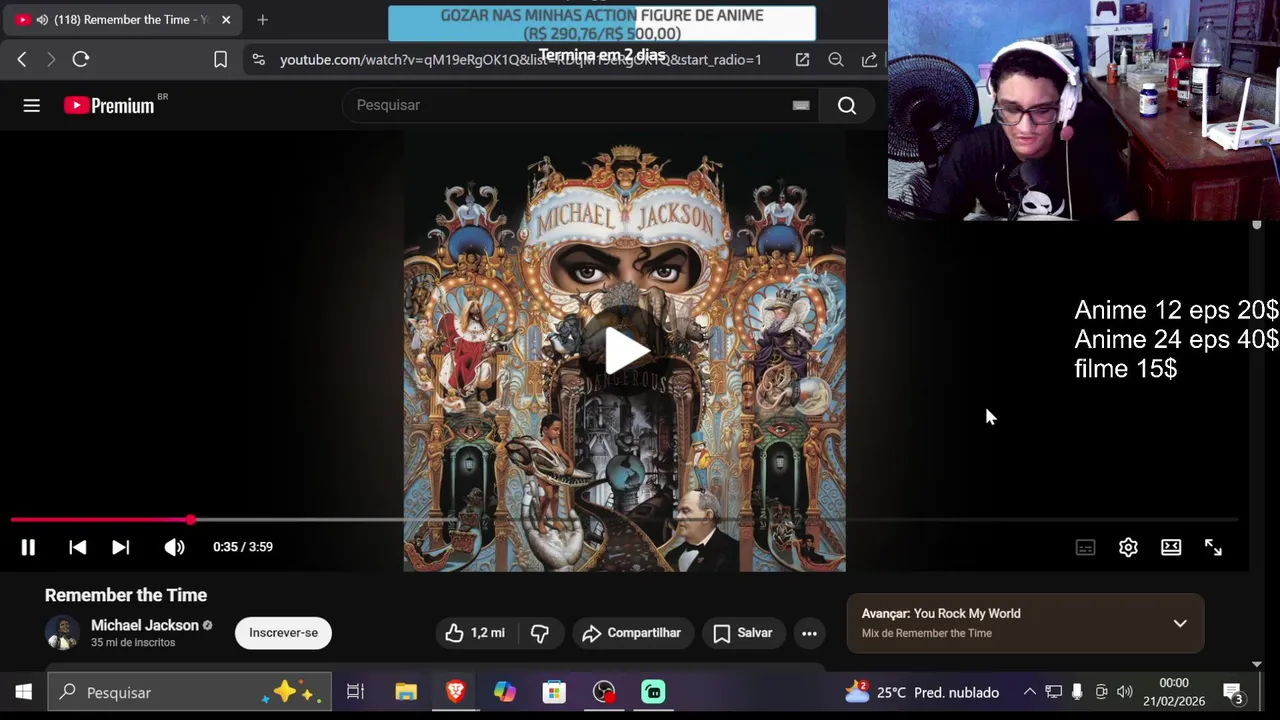
Task: Open the player settings gear
Action: (x=1128, y=547)
